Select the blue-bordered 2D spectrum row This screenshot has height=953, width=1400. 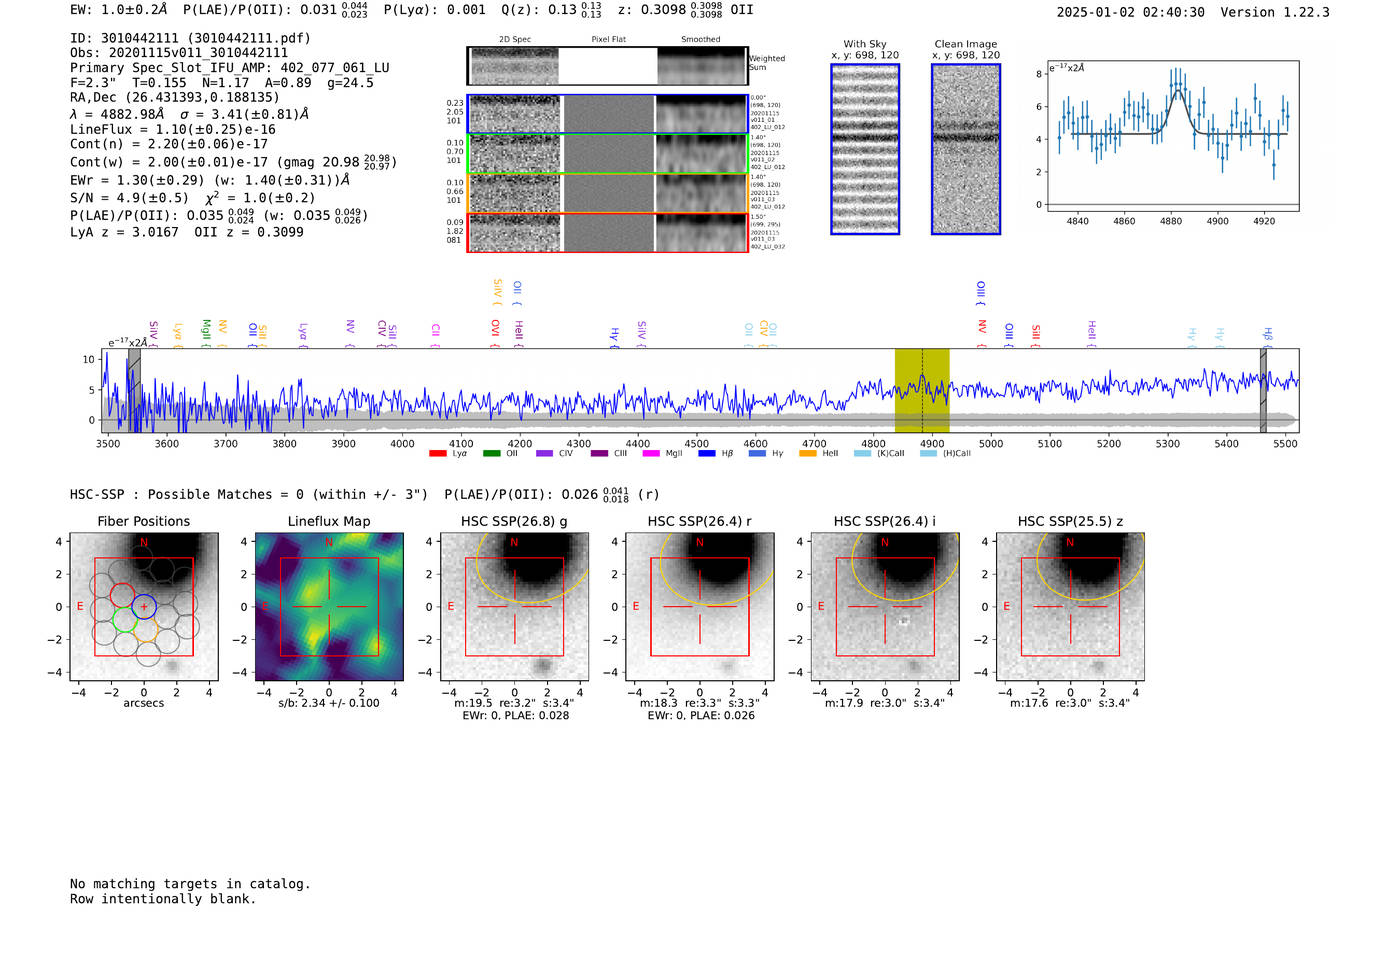point(608,114)
